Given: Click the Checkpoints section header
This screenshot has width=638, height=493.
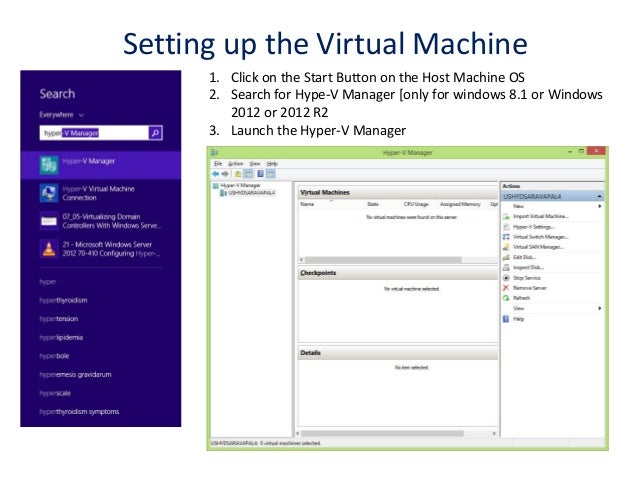Looking at the screenshot, I should click(x=398, y=273).
